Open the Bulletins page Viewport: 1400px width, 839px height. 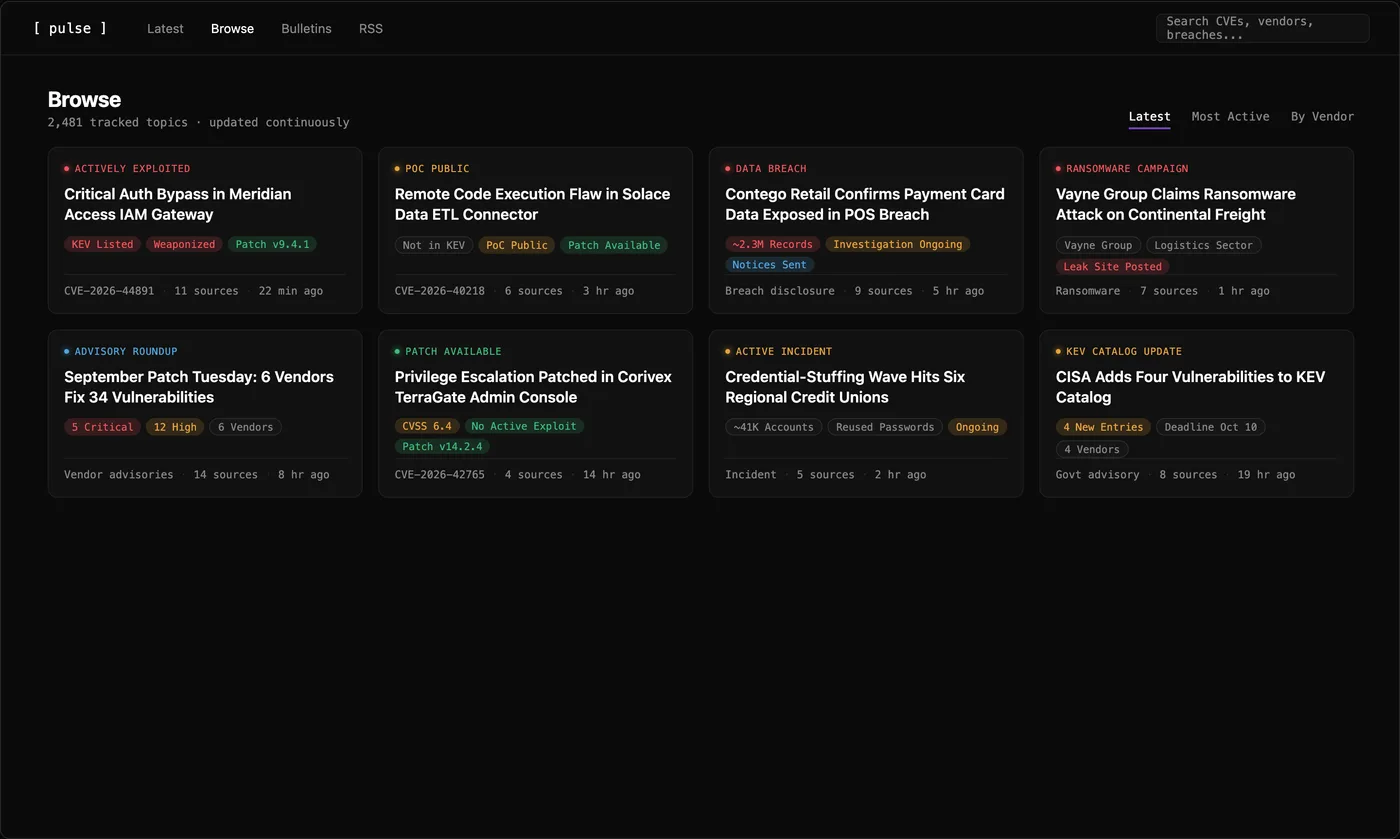[306, 28]
